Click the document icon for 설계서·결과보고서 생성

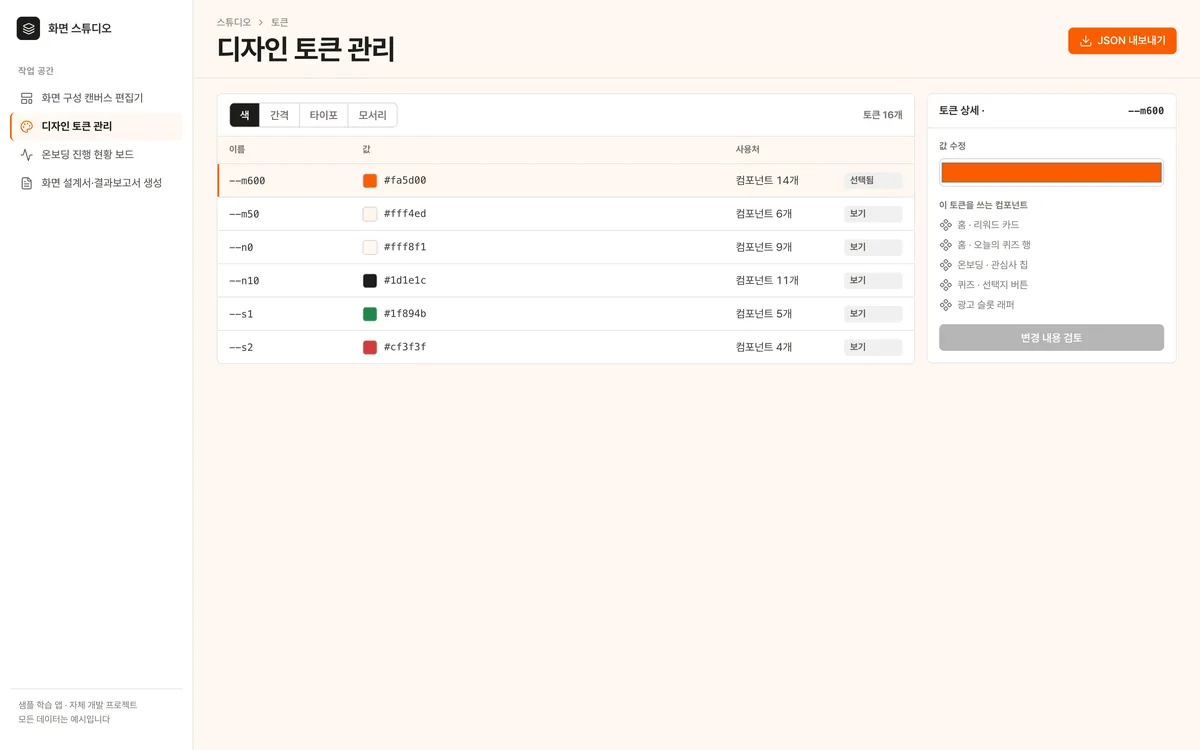[27, 183]
